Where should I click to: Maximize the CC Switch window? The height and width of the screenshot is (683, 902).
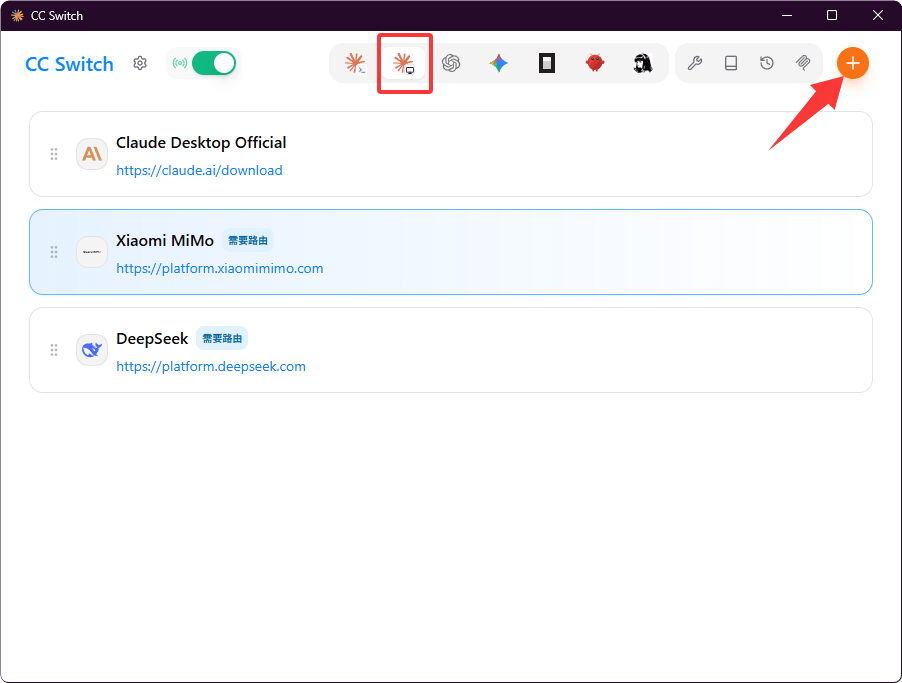point(832,16)
